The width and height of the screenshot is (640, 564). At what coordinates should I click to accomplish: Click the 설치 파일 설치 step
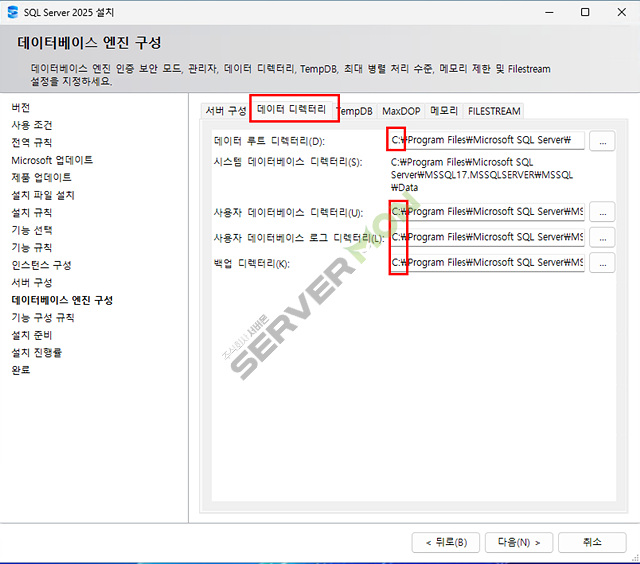(43, 195)
